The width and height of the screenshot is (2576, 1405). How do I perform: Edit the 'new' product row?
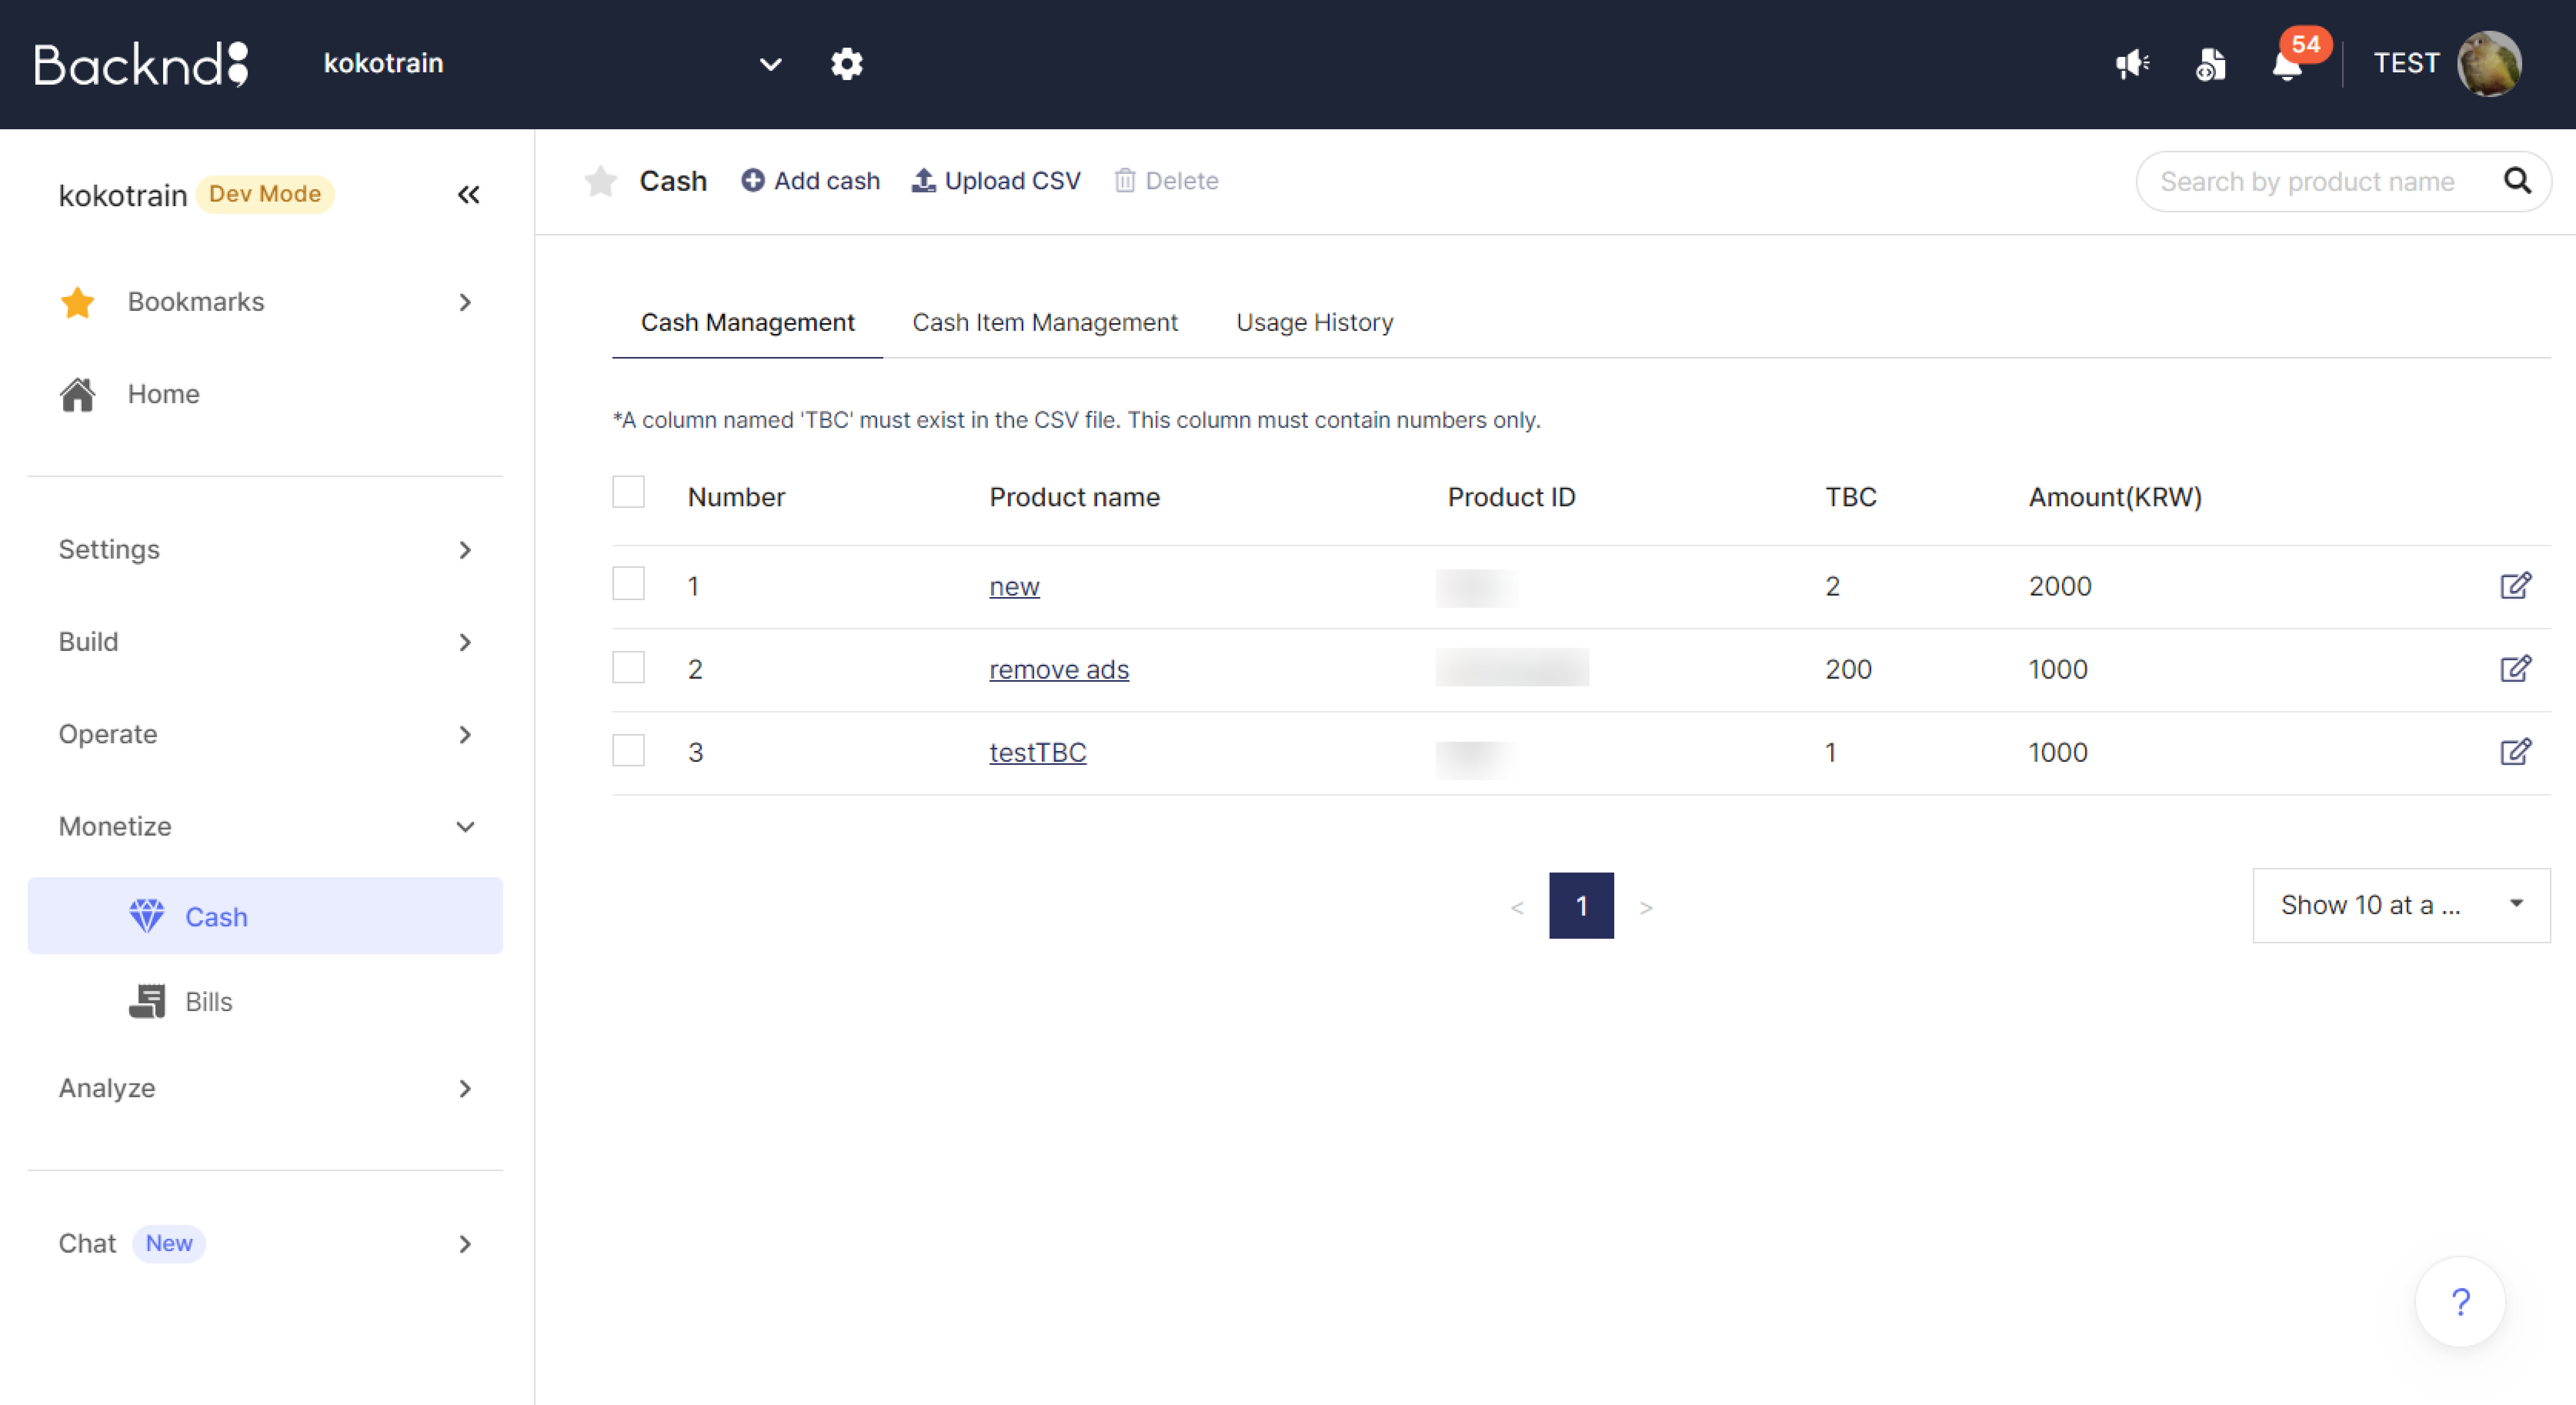coord(2515,586)
